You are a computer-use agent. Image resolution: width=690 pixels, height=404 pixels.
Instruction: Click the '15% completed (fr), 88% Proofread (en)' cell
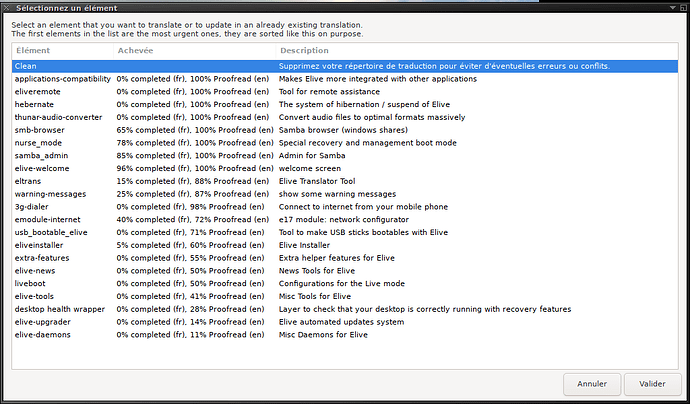(193, 181)
